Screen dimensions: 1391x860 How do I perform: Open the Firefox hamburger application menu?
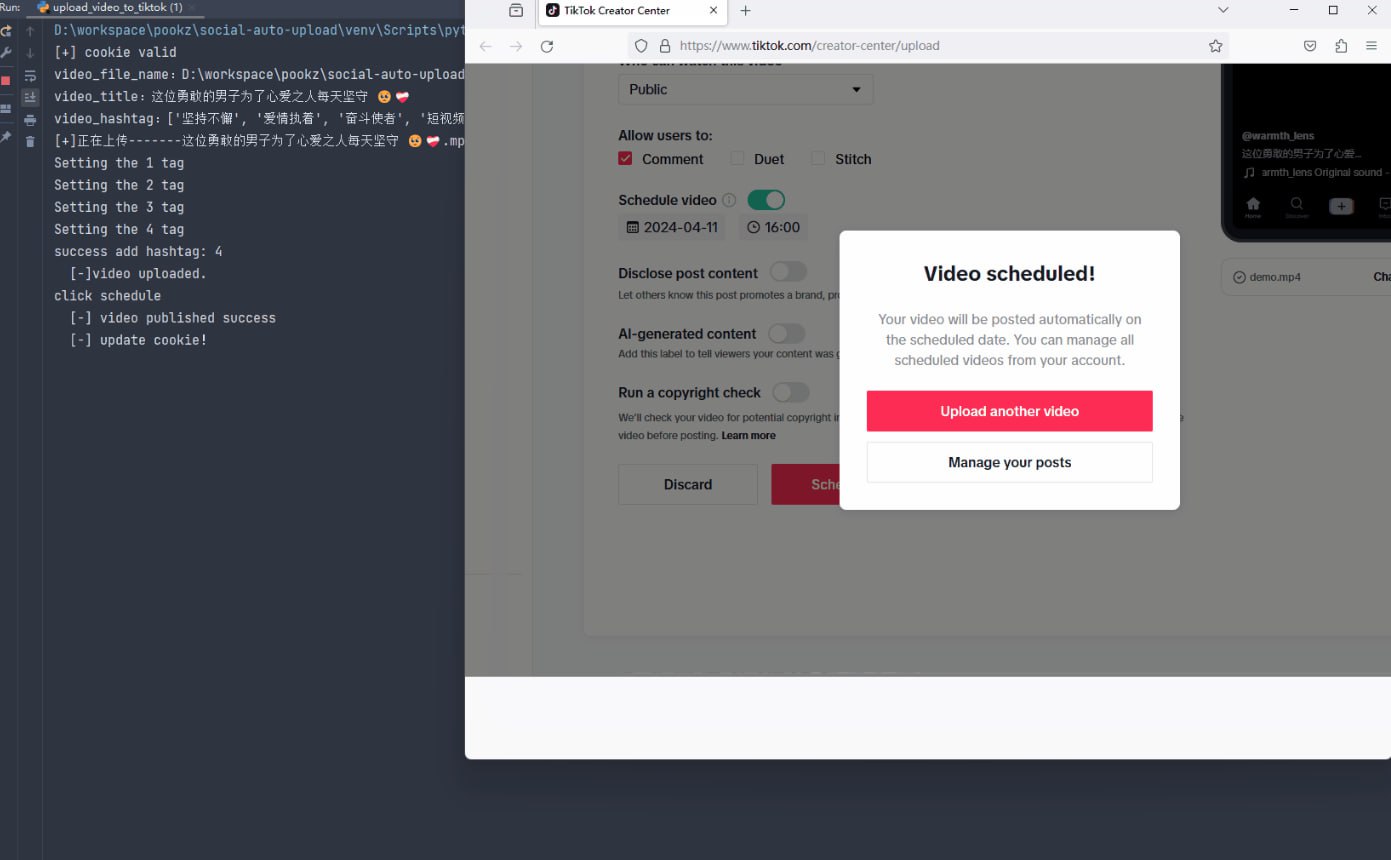(x=1371, y=46)
